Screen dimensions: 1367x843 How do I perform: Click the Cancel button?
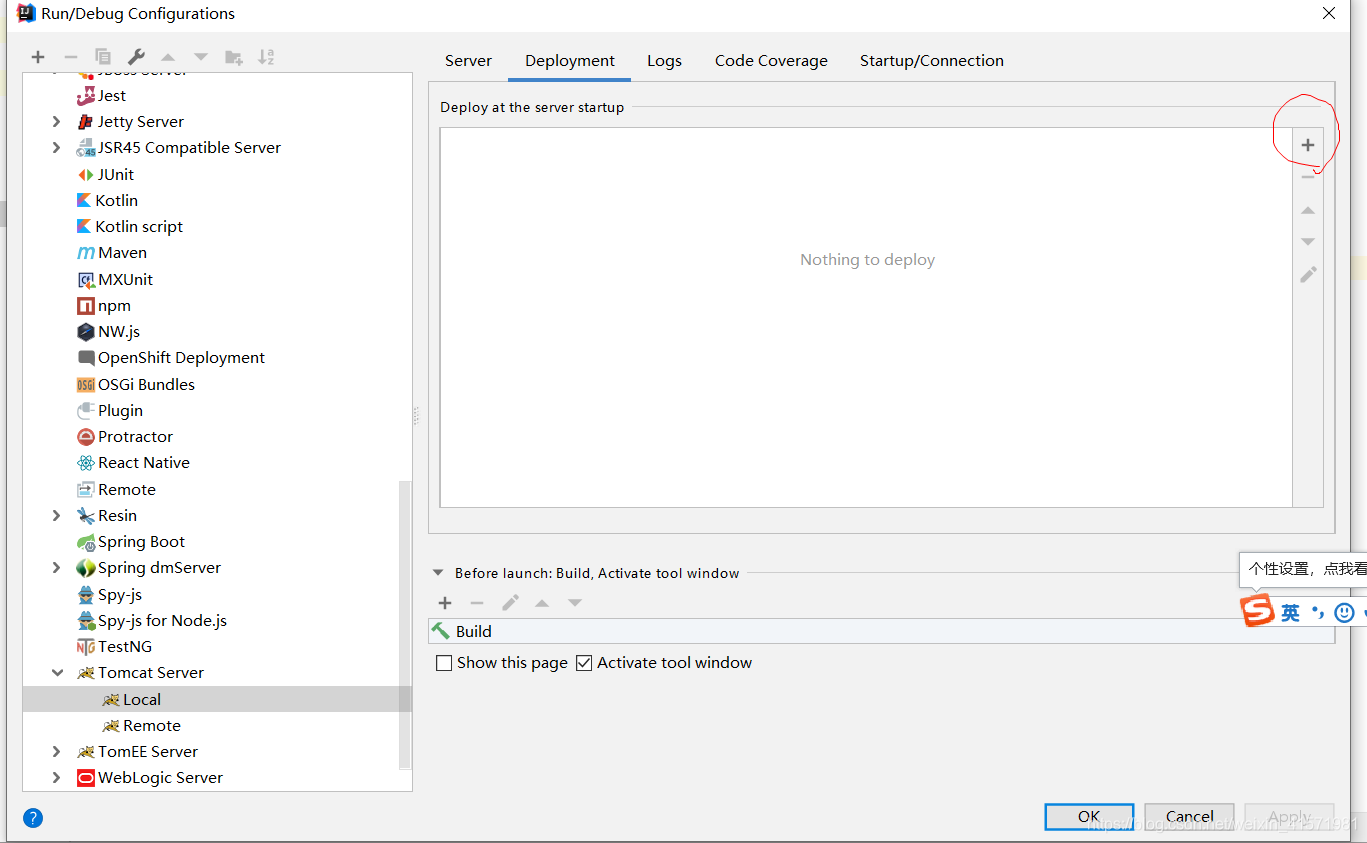(1189, 816)
